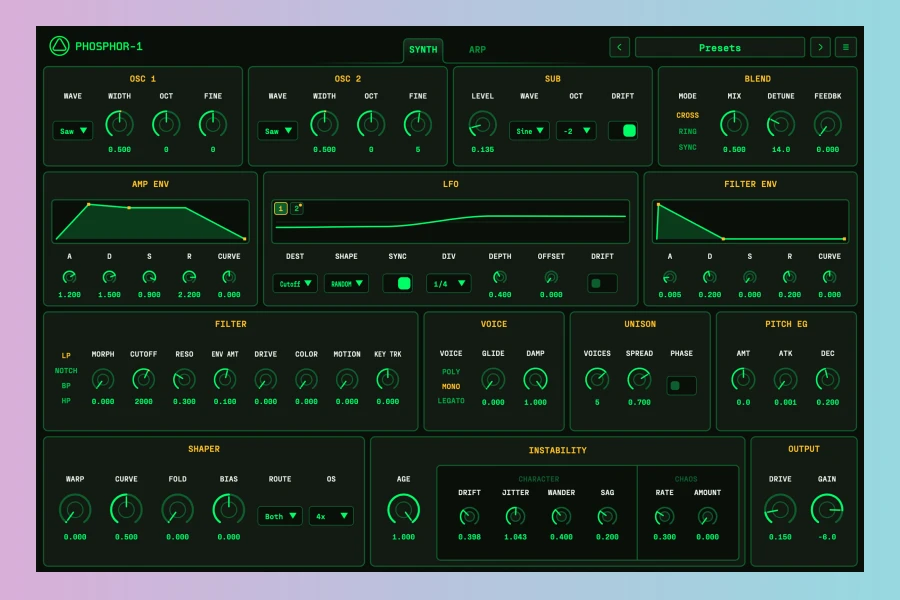Open the hamburger menu icon
Image resolution: width=900 pixels, height=600 pixels.
(x=845, y=48)
